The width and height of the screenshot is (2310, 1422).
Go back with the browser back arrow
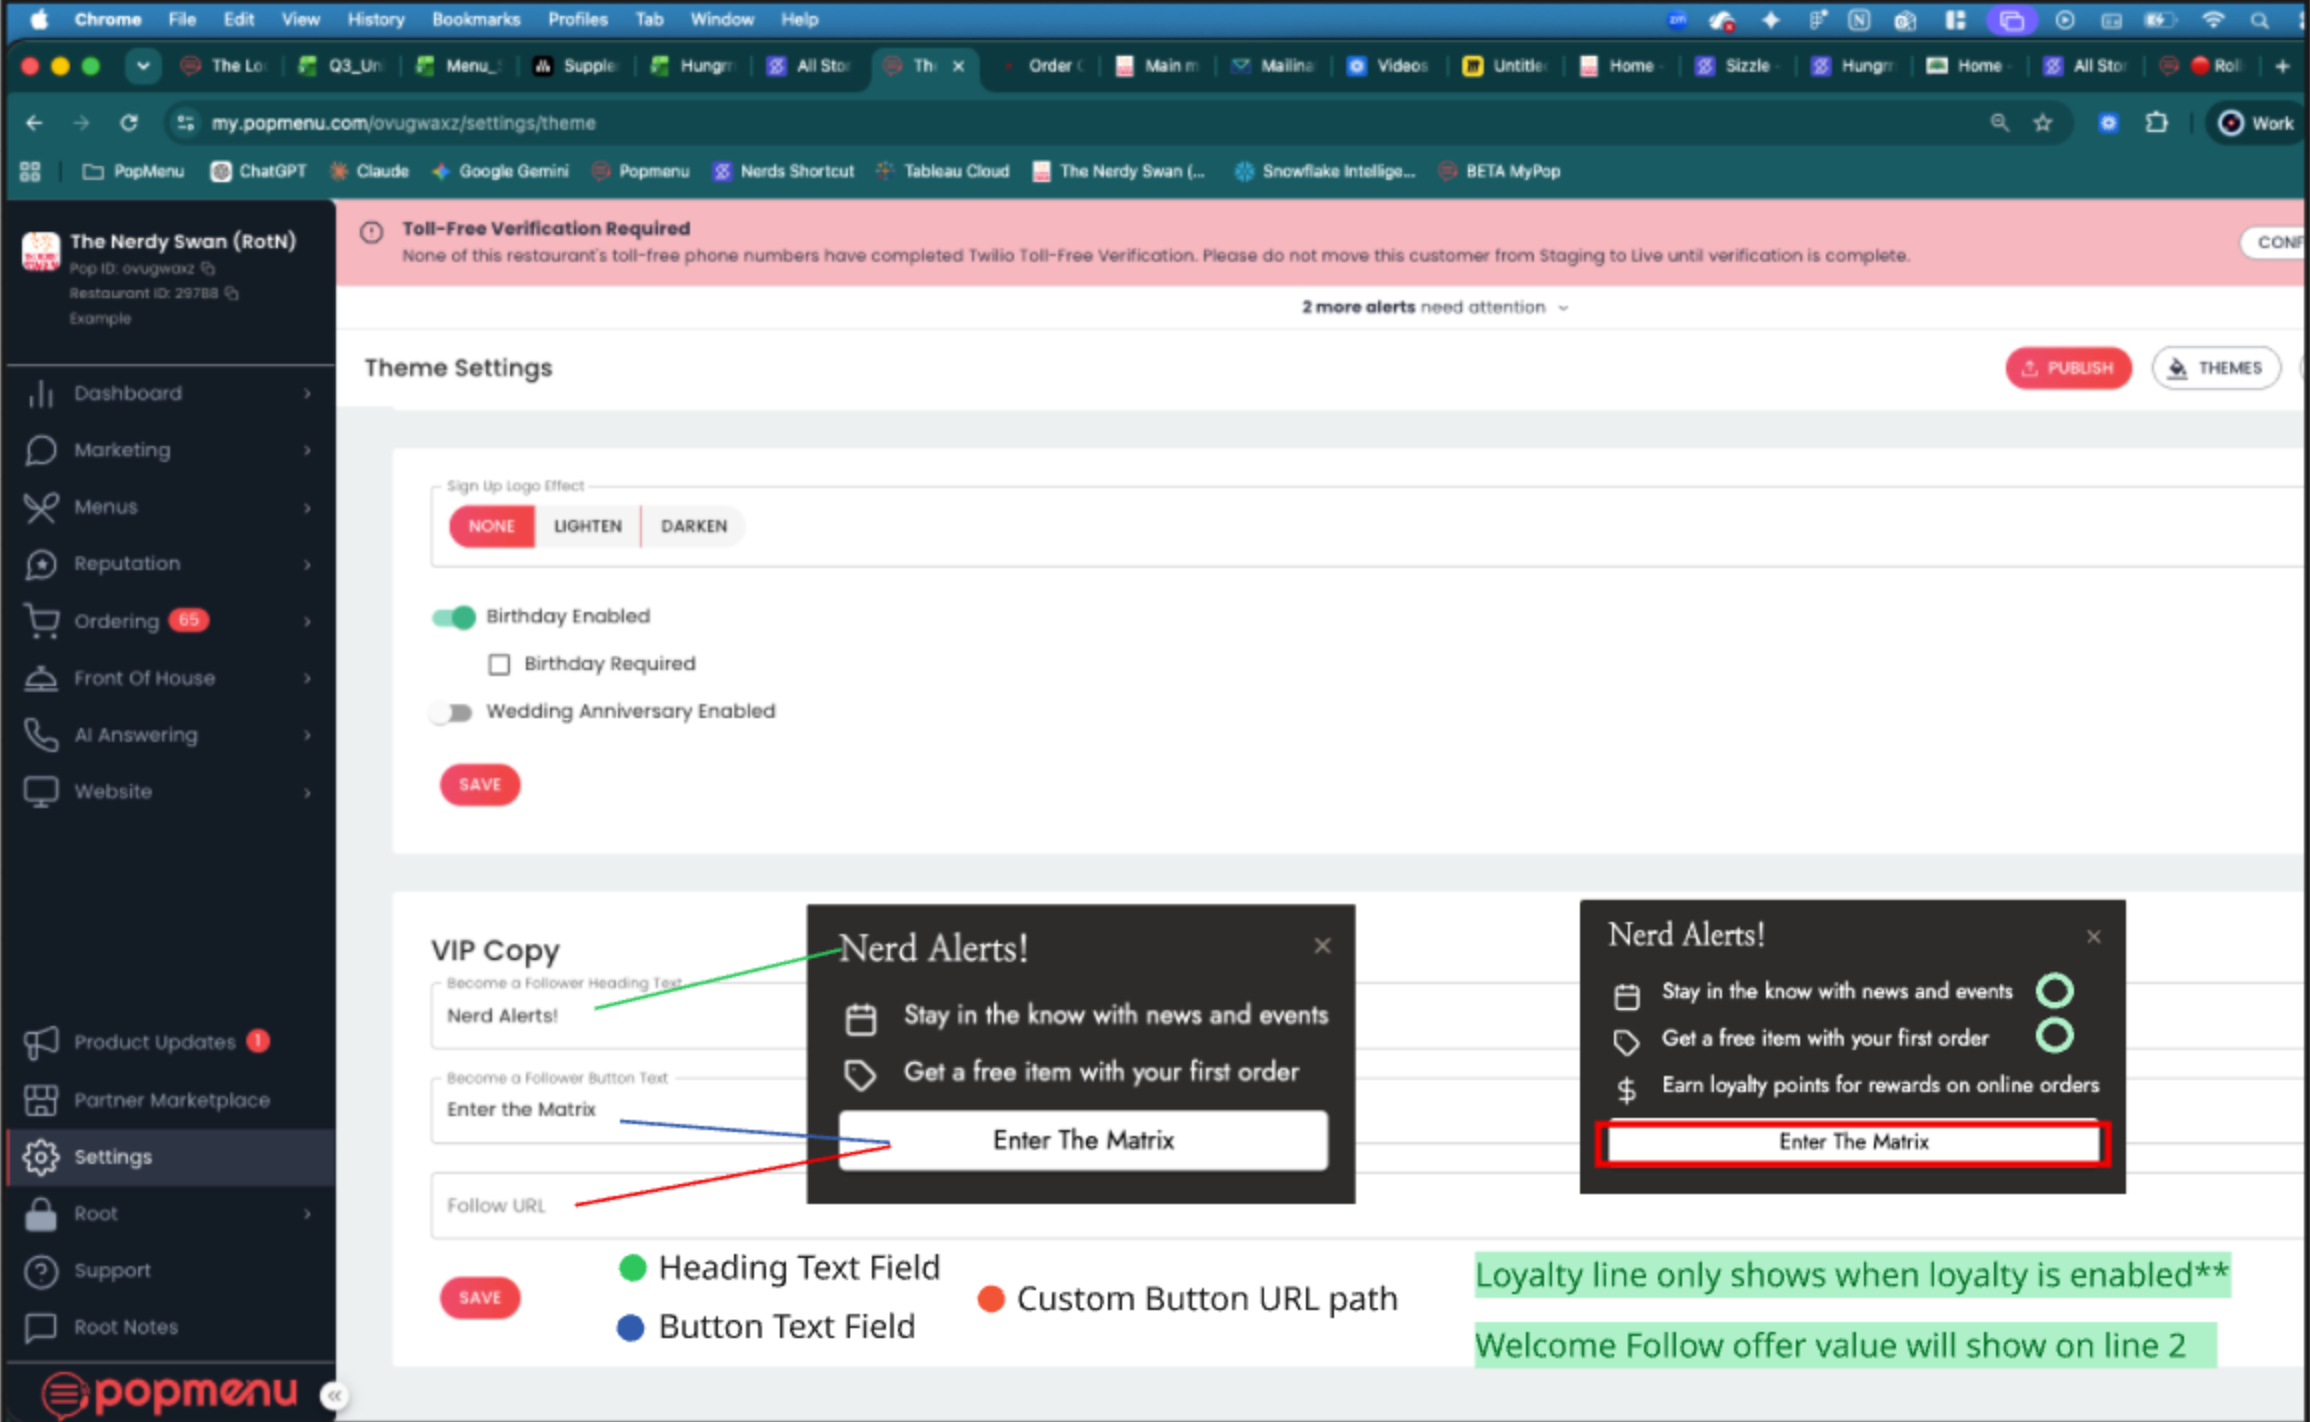pyautogui.click(x=35, y=123)
